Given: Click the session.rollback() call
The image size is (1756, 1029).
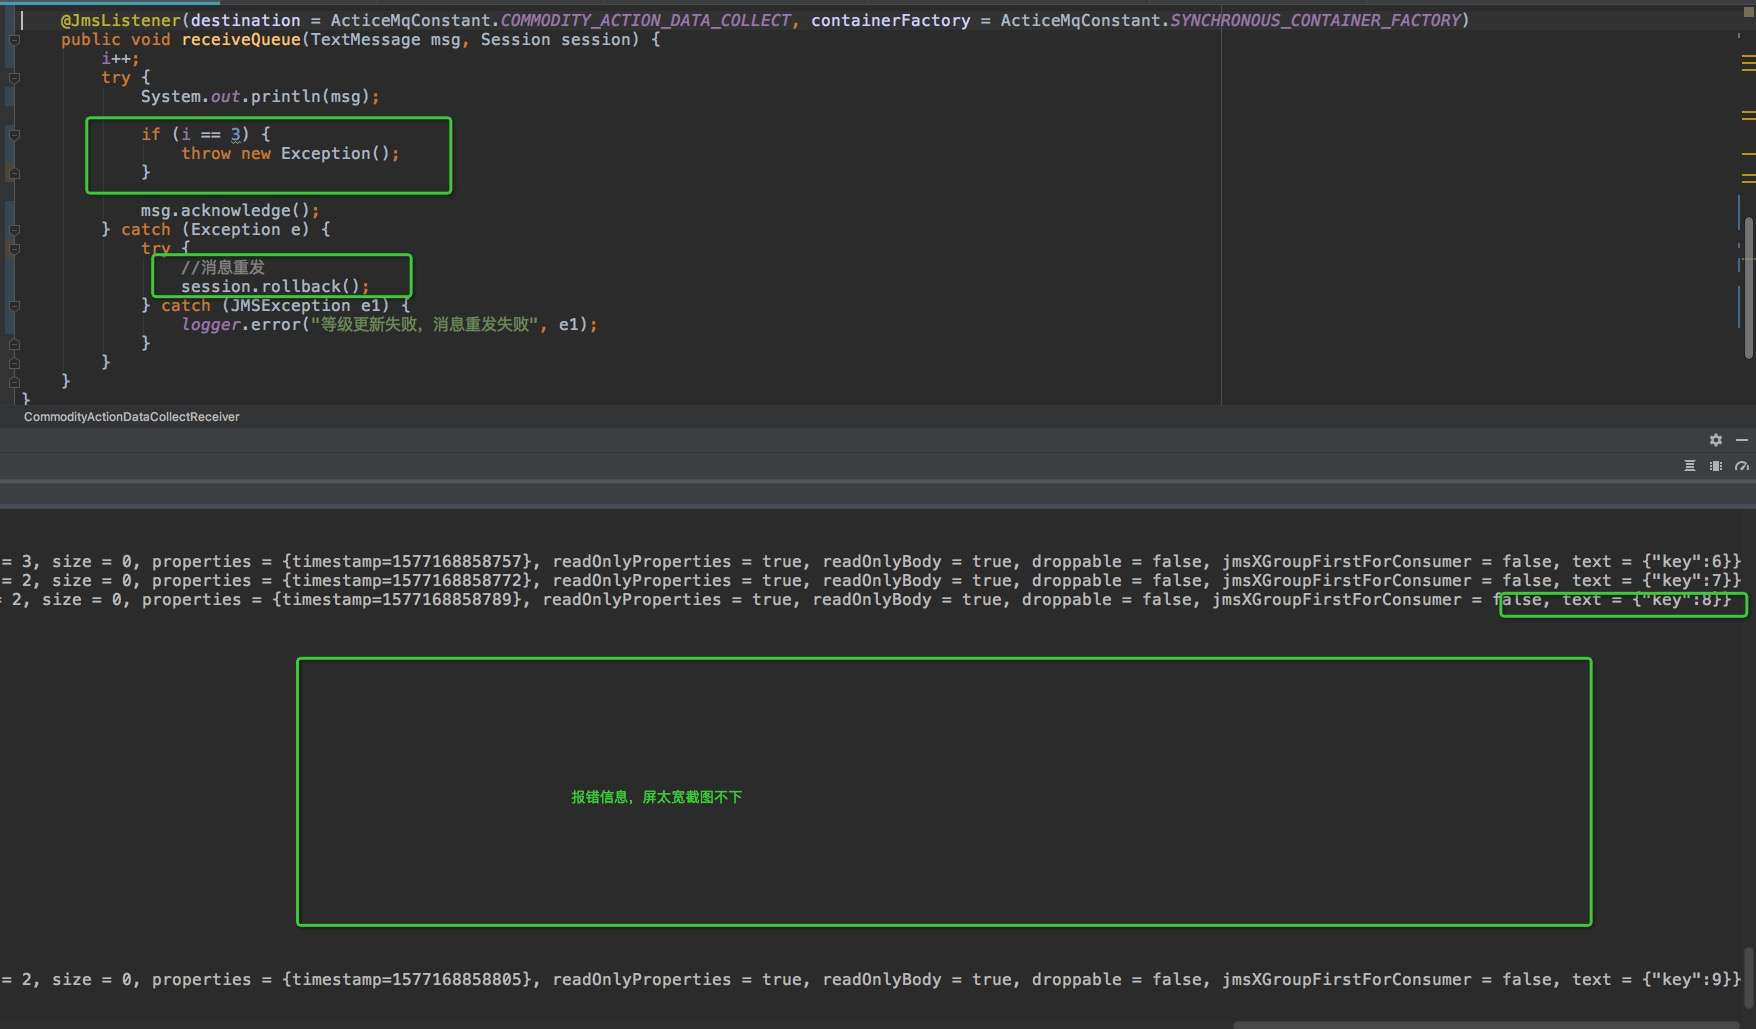Looking at the screenshot, I should (275, 287).
